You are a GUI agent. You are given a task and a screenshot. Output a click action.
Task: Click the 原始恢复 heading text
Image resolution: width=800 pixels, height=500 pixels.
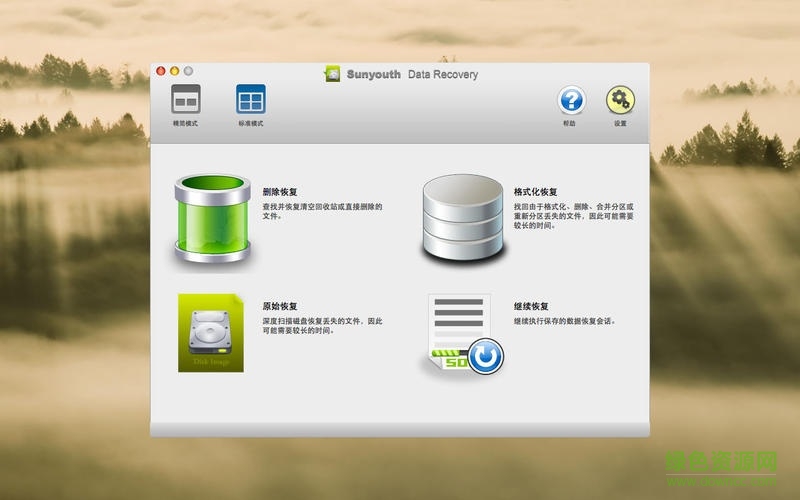280,306
